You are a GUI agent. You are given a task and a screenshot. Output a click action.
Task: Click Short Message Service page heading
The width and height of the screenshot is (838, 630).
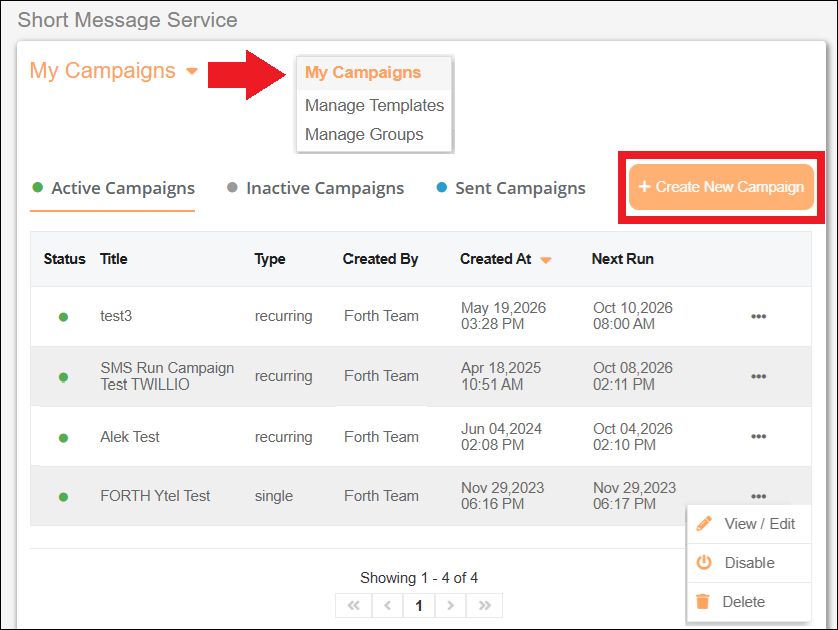(x=127, y=20)
